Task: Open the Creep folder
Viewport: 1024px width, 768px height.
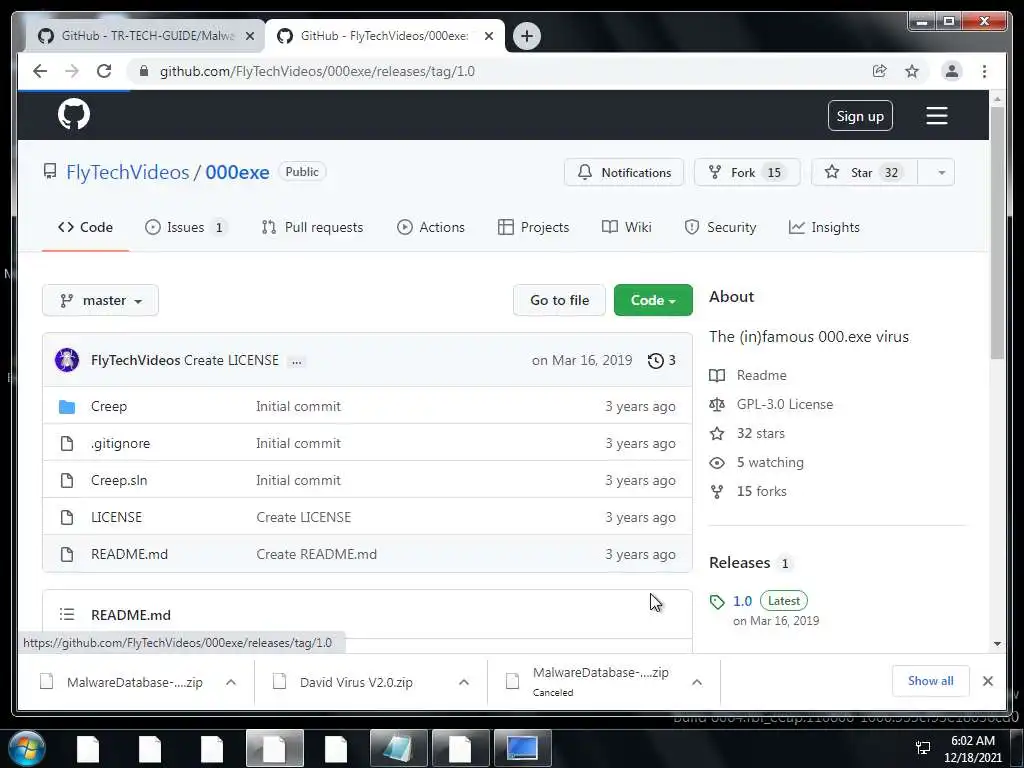Action: (x=108, y=406)
